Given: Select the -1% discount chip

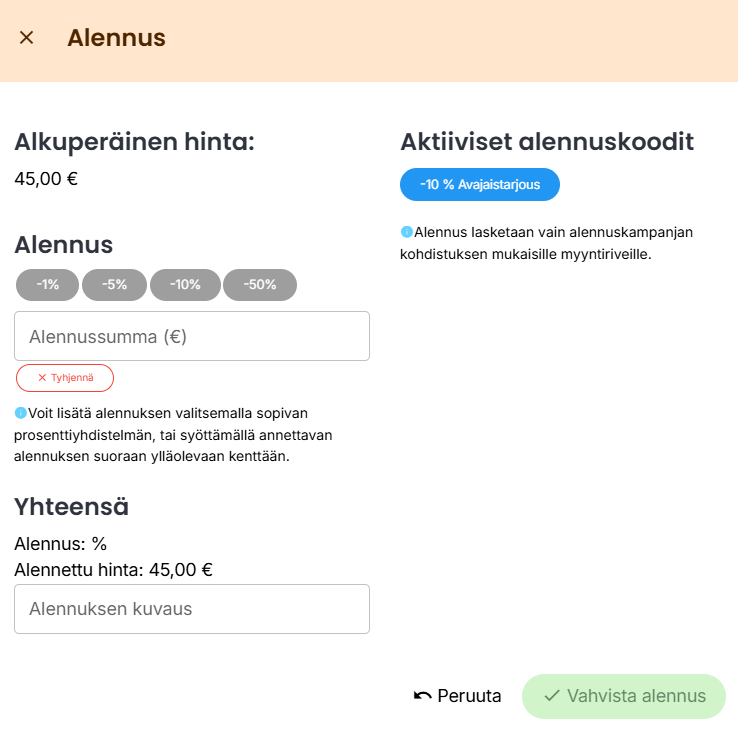Looking at the screenshot, I should point(48,285).
